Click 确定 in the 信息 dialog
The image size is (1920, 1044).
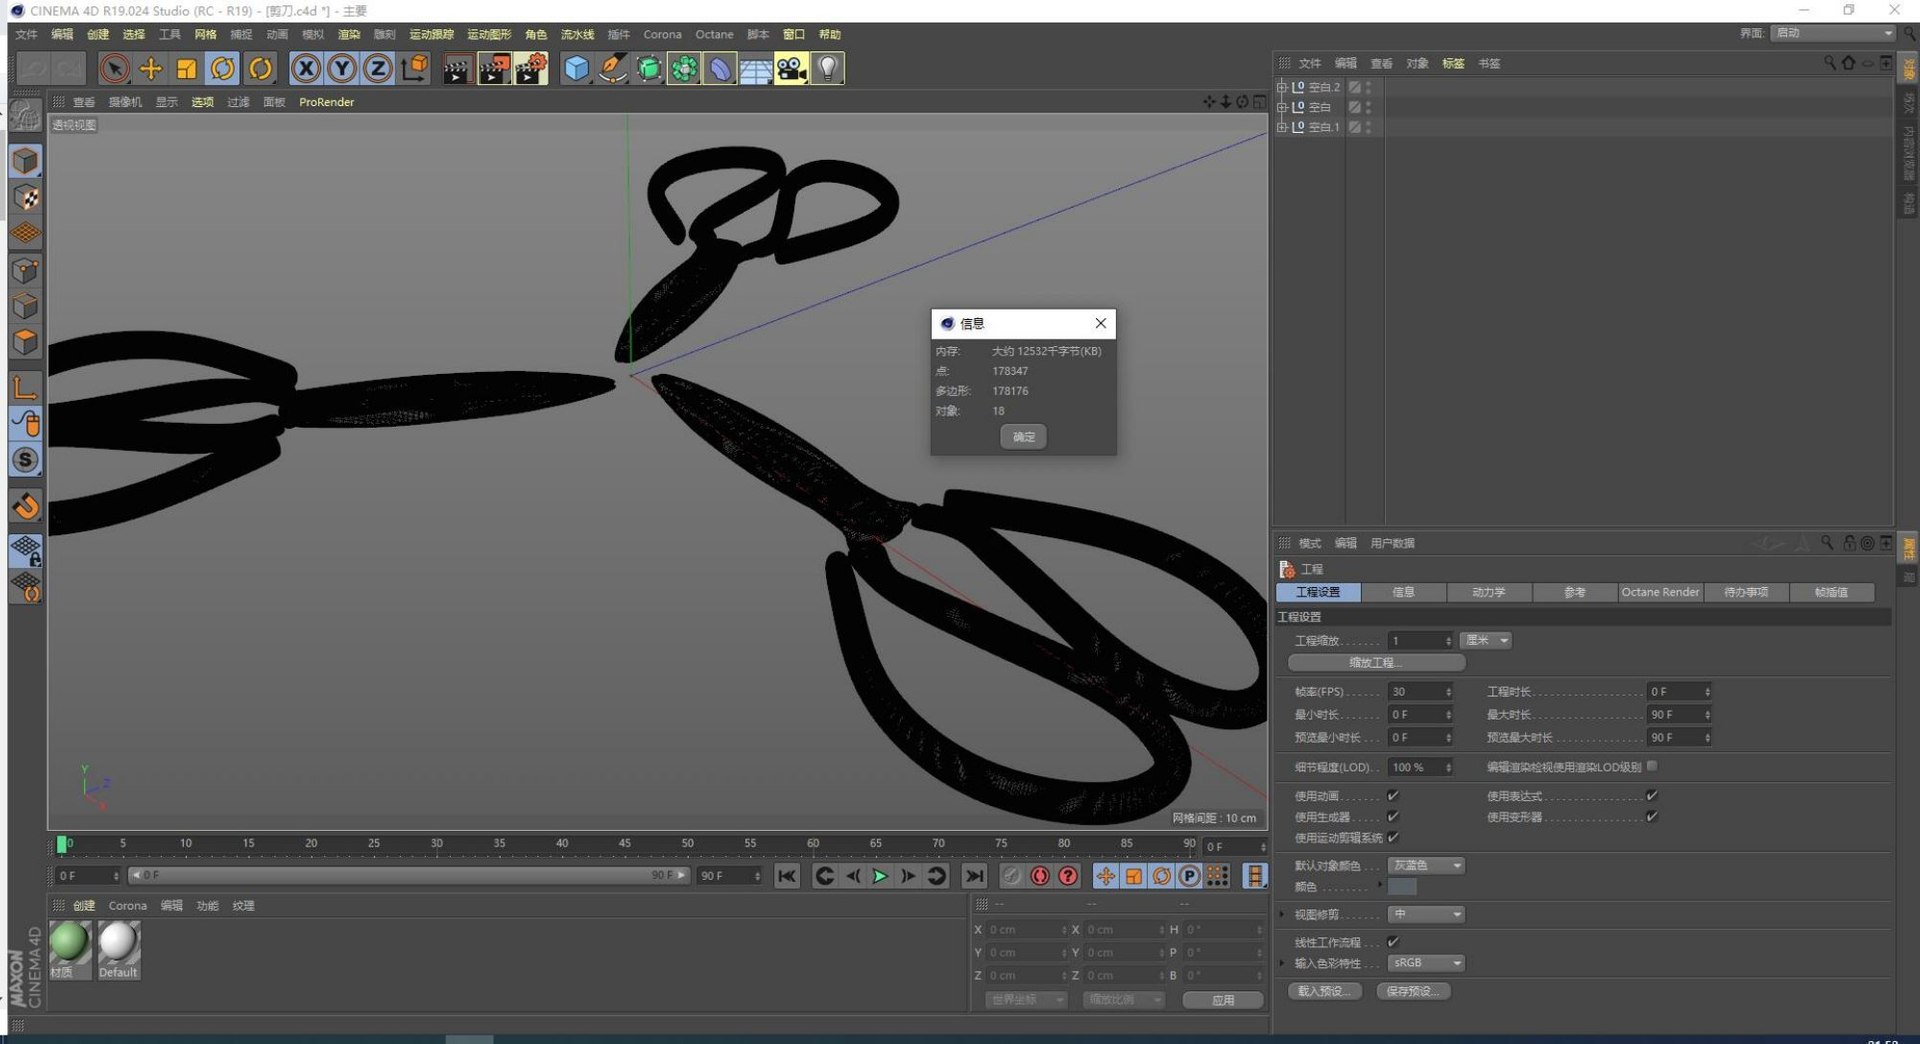1024,437
